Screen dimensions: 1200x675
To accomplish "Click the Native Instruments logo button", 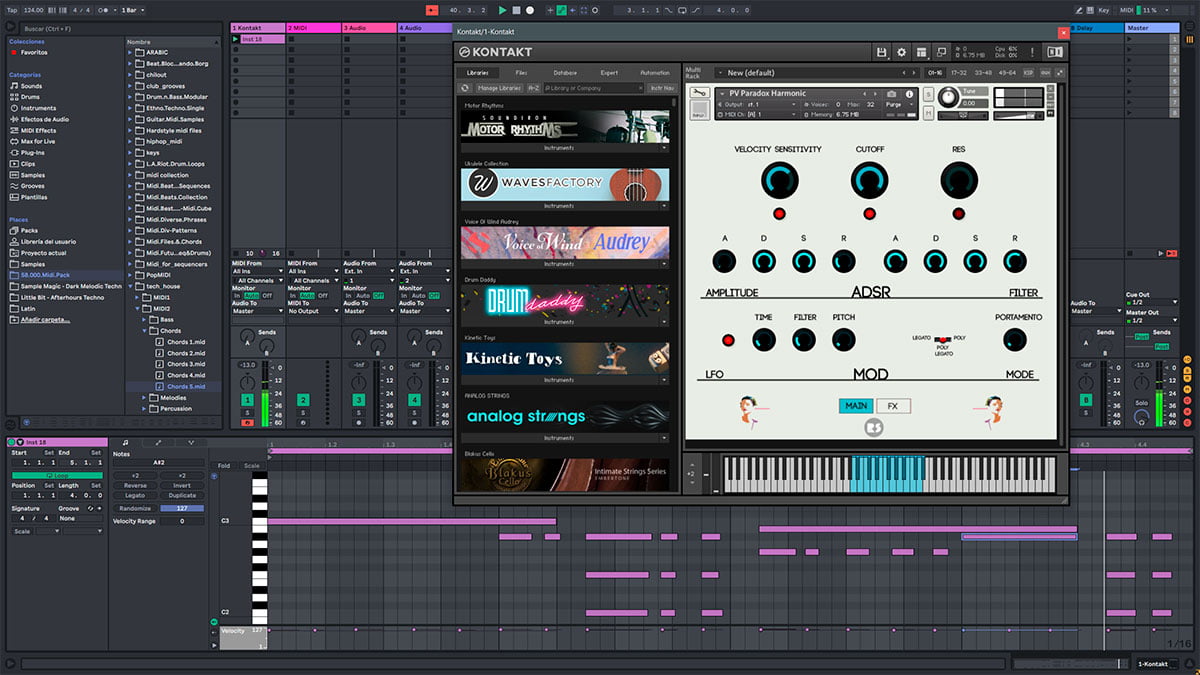I will 1054,52.
